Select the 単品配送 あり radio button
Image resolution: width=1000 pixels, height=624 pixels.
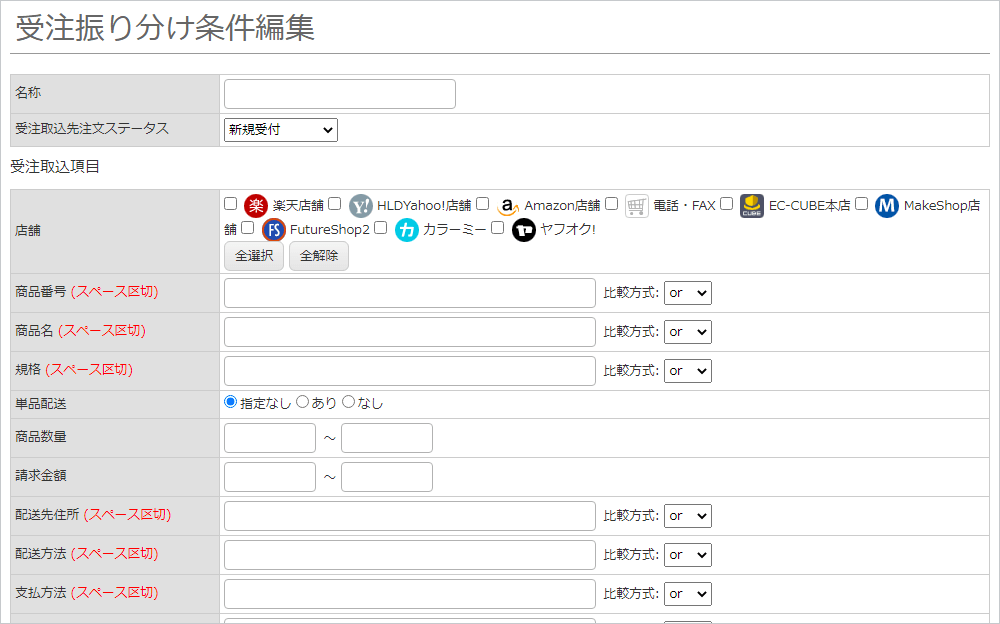coord(303,402)
